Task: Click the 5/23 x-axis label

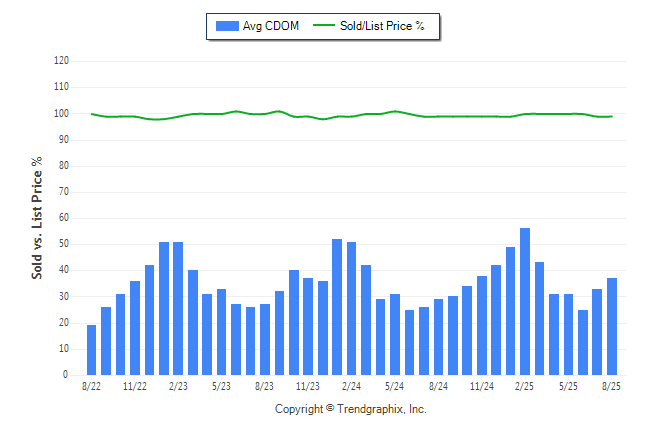Action: point(221,386)
